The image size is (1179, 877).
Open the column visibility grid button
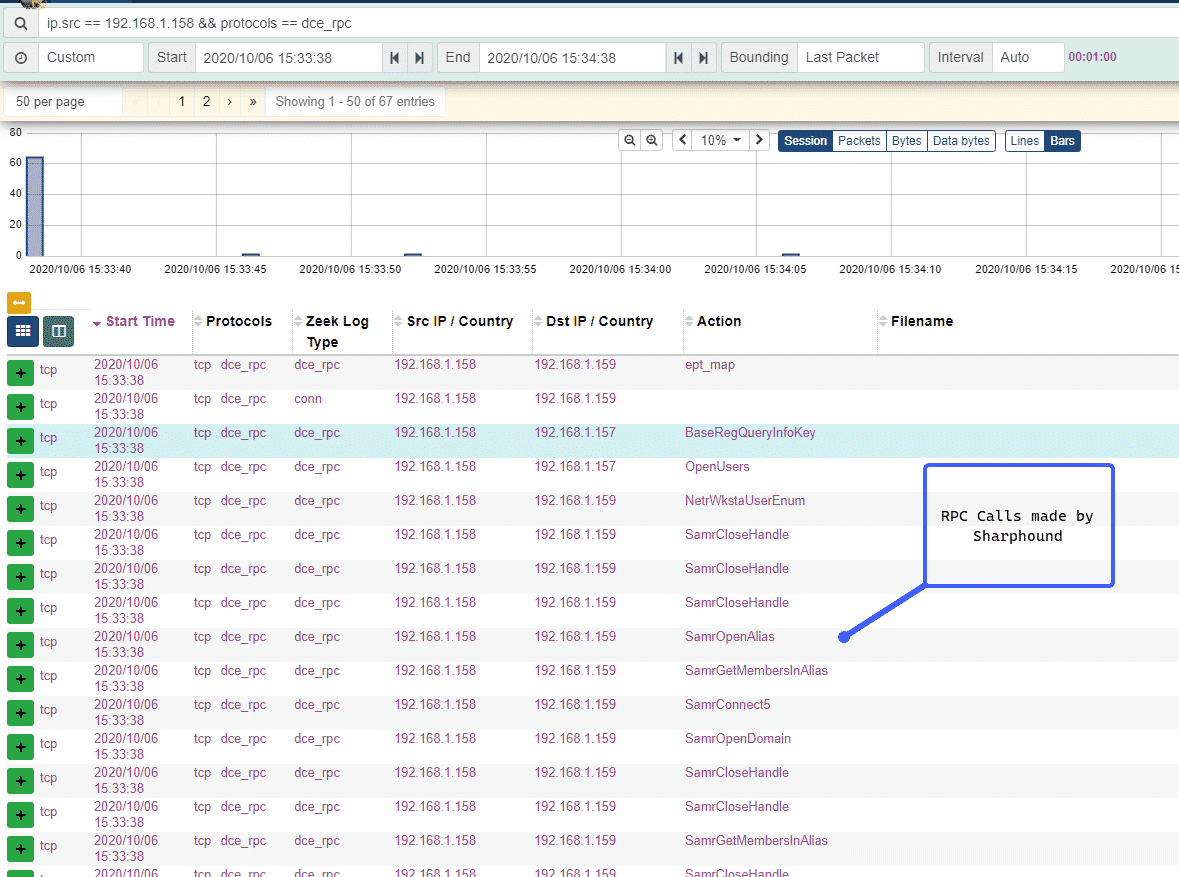[22, 331]
